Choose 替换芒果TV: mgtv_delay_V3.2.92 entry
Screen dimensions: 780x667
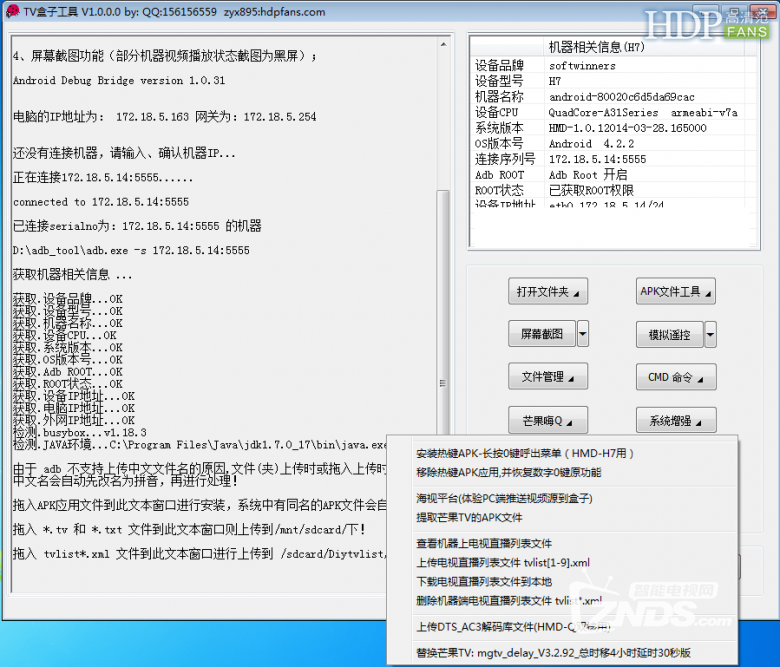[x=553, y=653]
